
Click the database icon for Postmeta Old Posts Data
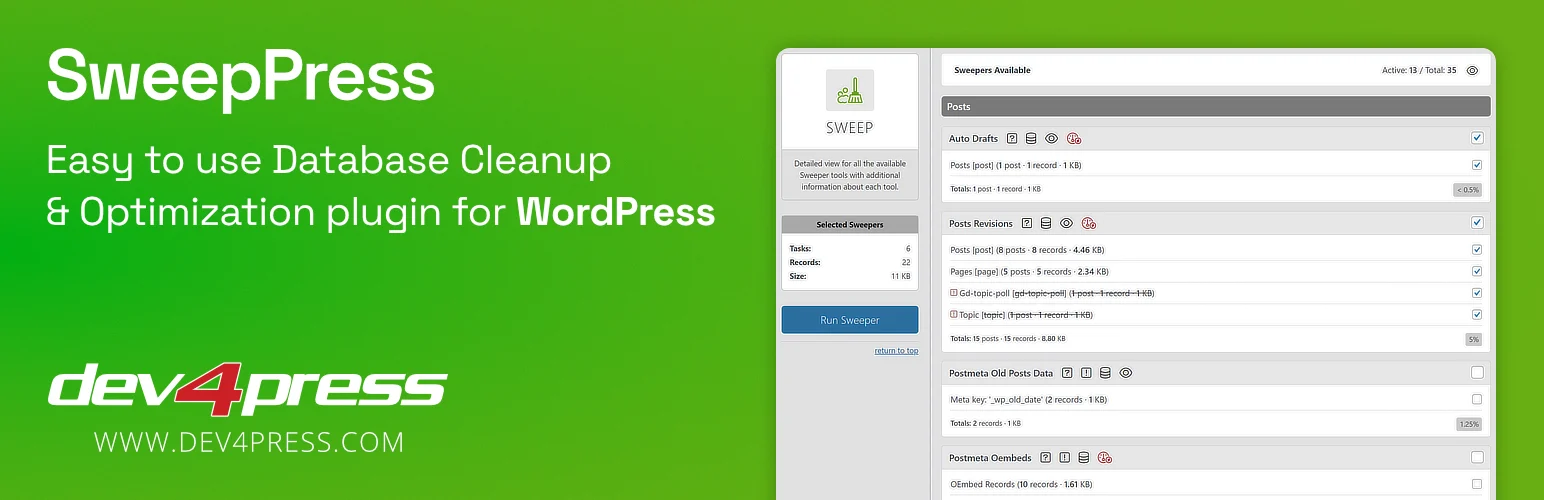(1105, 373)
